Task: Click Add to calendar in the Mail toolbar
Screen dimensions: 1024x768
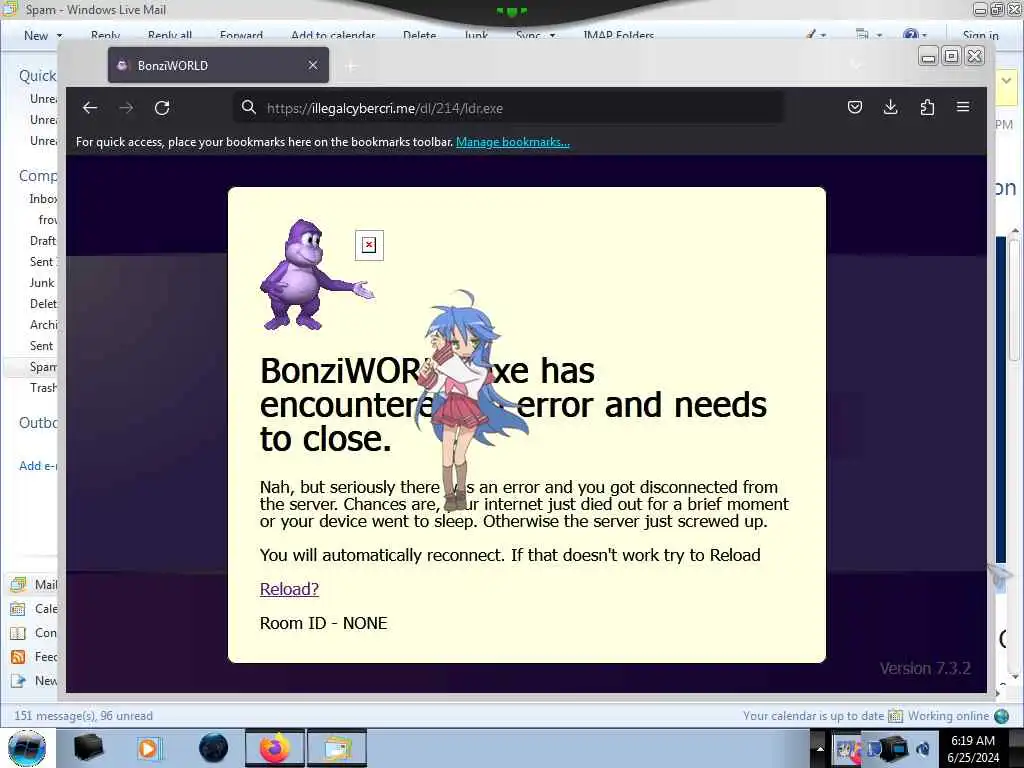Action: click(333, 35)
